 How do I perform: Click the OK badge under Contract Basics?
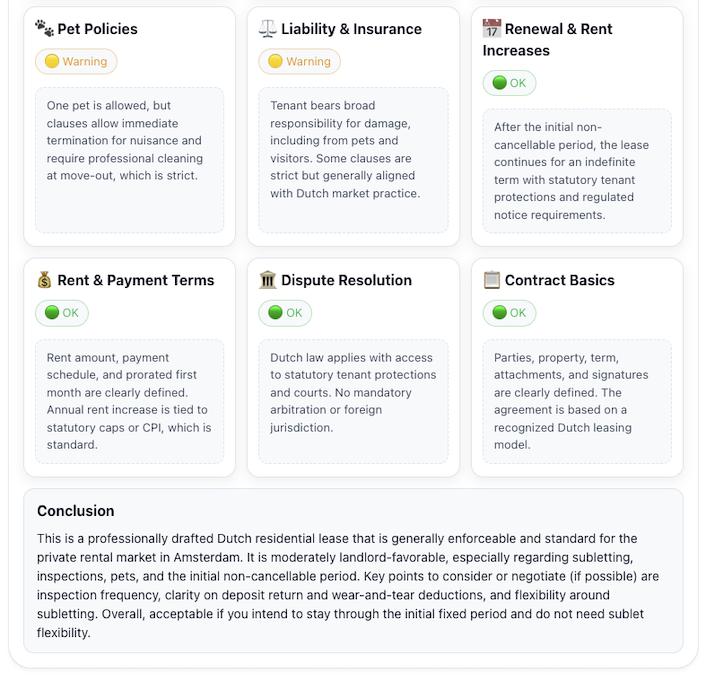pyautogui.click(x=509, y=313)
